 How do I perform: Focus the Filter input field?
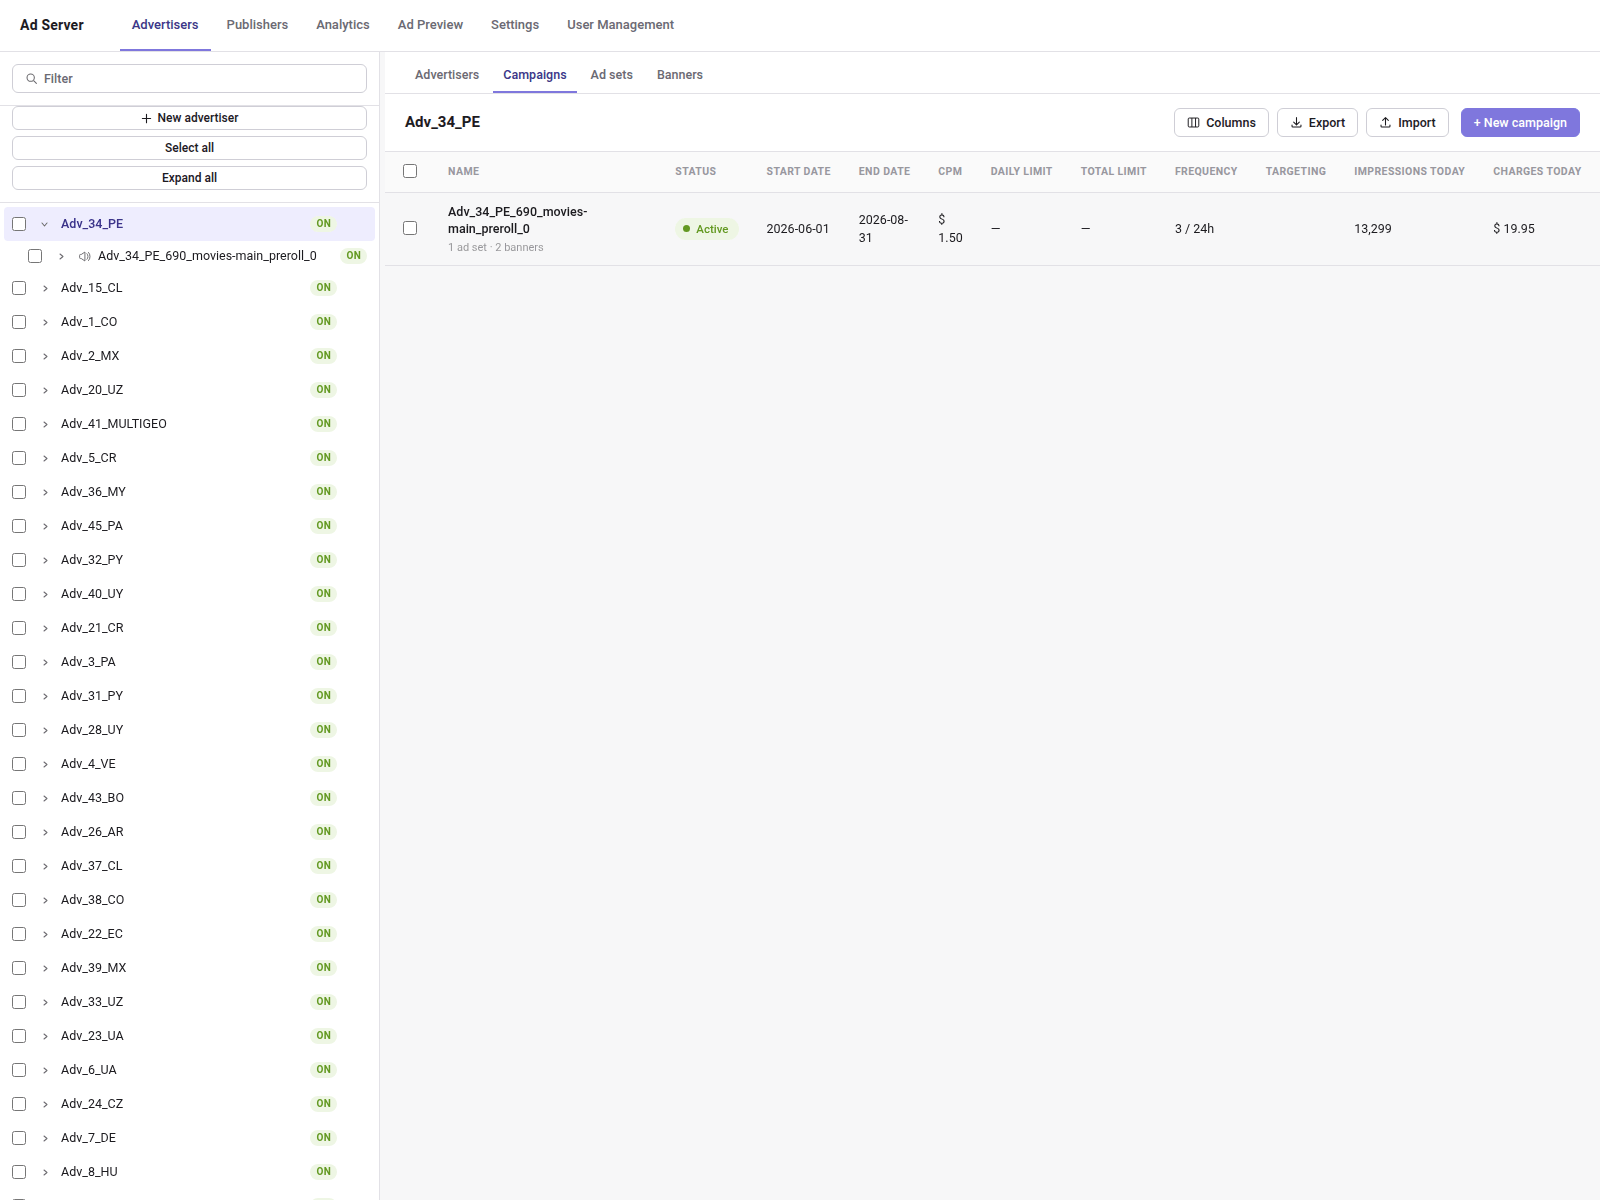tap(189, 79)
